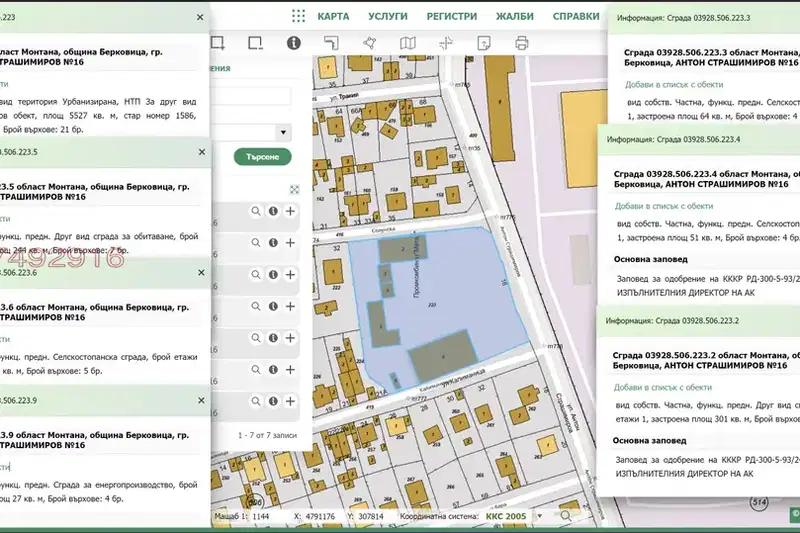Click the export document icon

tap(484, 43)
